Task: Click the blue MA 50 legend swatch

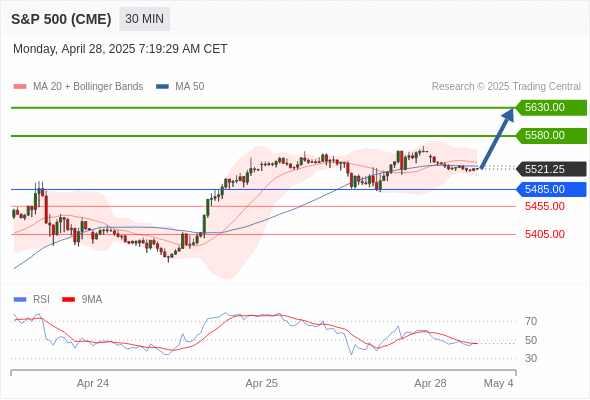Action: pos(162,87)
